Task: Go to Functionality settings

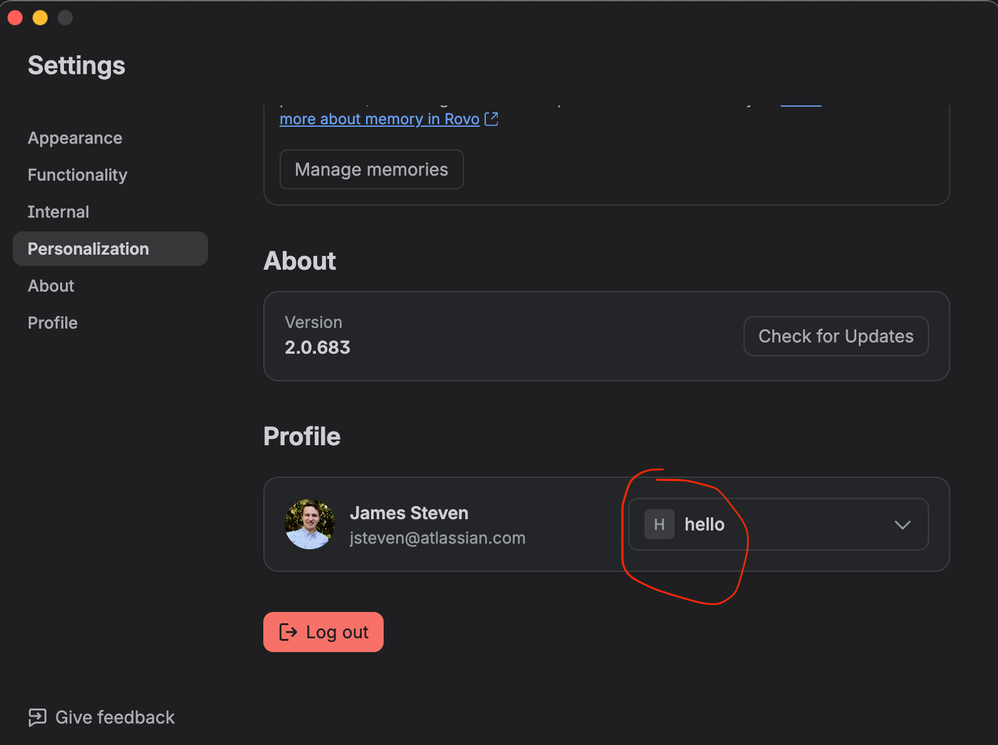Action: coord(77,175)
